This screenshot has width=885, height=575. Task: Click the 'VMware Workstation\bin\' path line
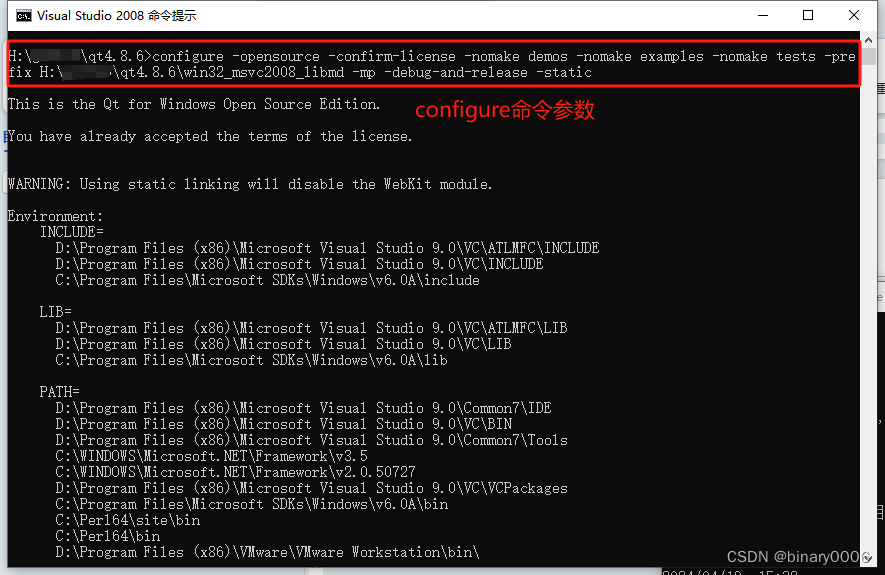(x=268, y=552)
